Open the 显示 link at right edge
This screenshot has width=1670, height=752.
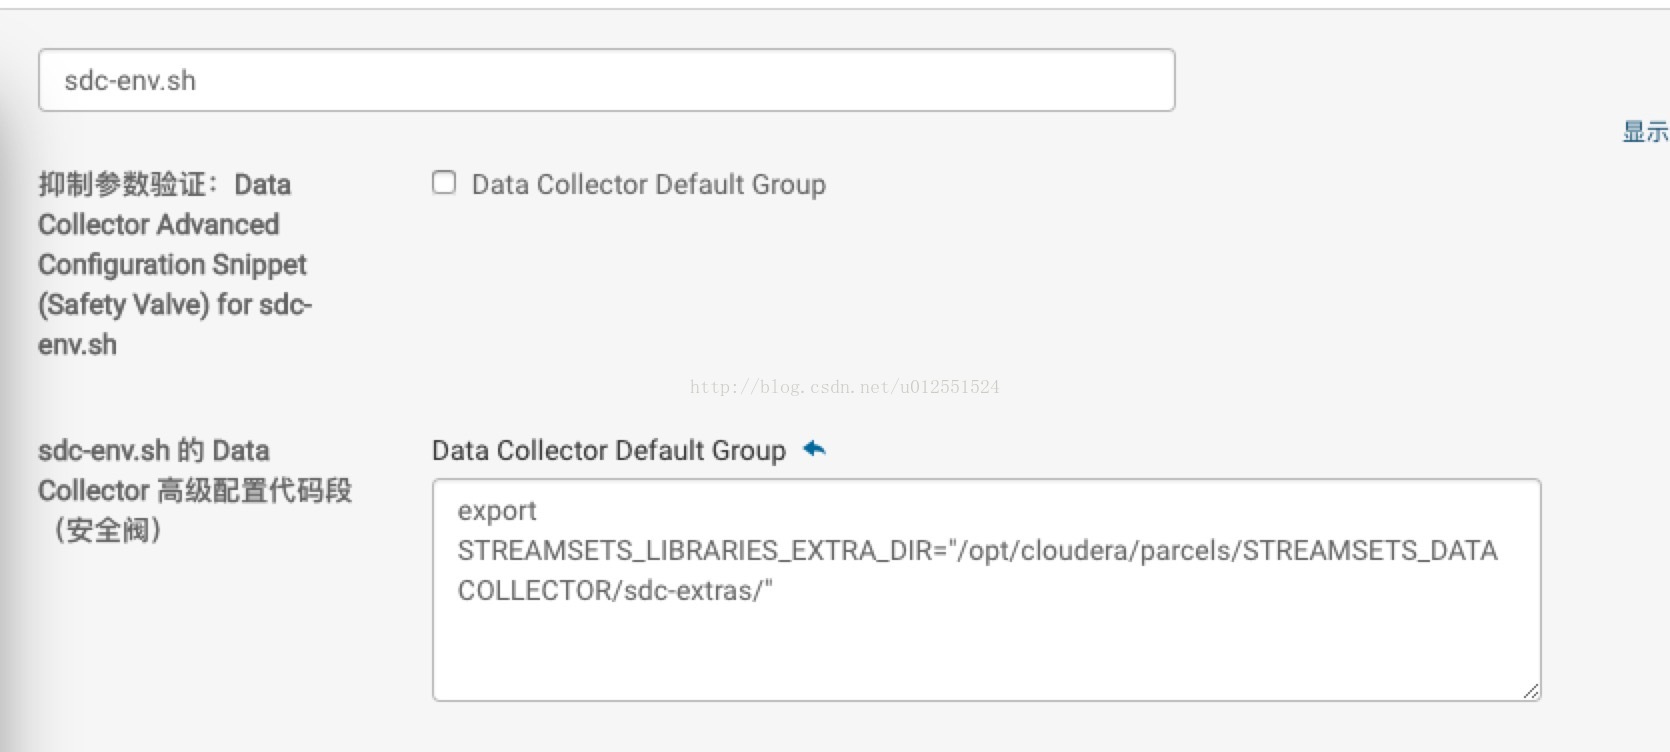[1645, 131]
